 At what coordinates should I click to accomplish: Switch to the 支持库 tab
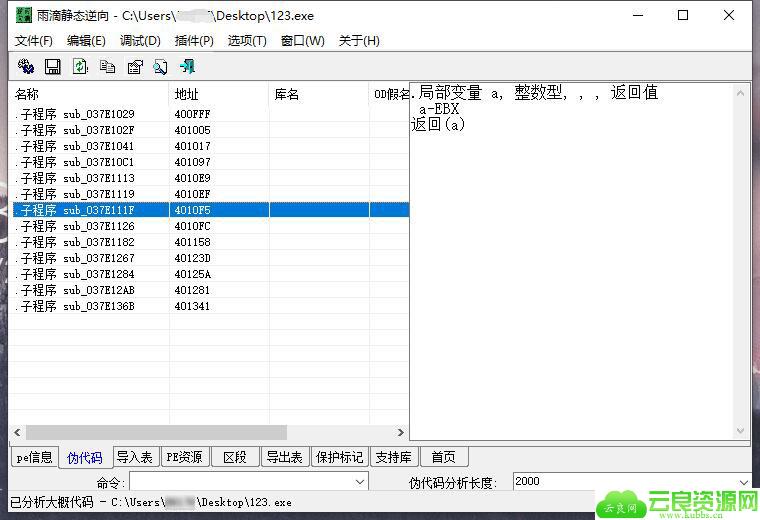[x=394, y=457]
